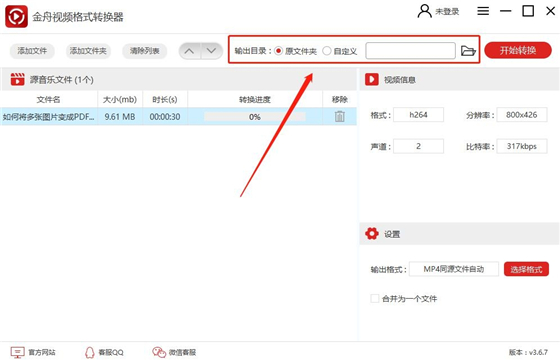560x363 pixels.
Task: Click the 清除列表 button
Action: coord(144,51)
